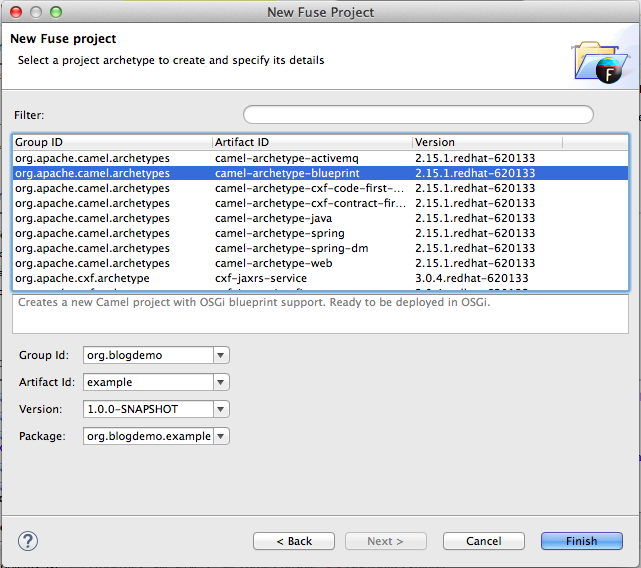Click org.apache.cxf.archetype group cell

click(82, 278)
